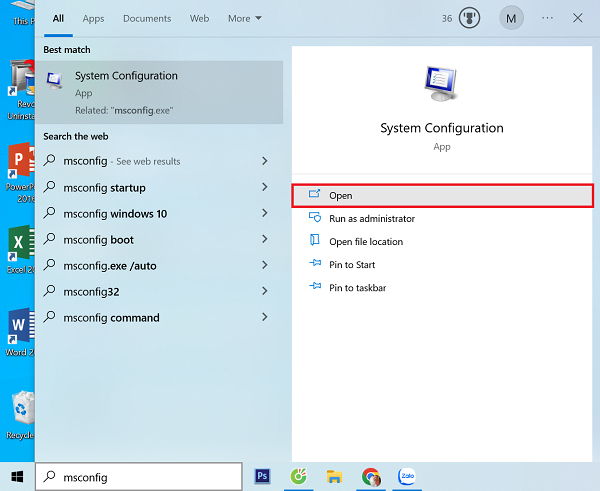Click Open for System Configuration
The height and width of the screenshot is (491, 600).
[x=442, y=195]
